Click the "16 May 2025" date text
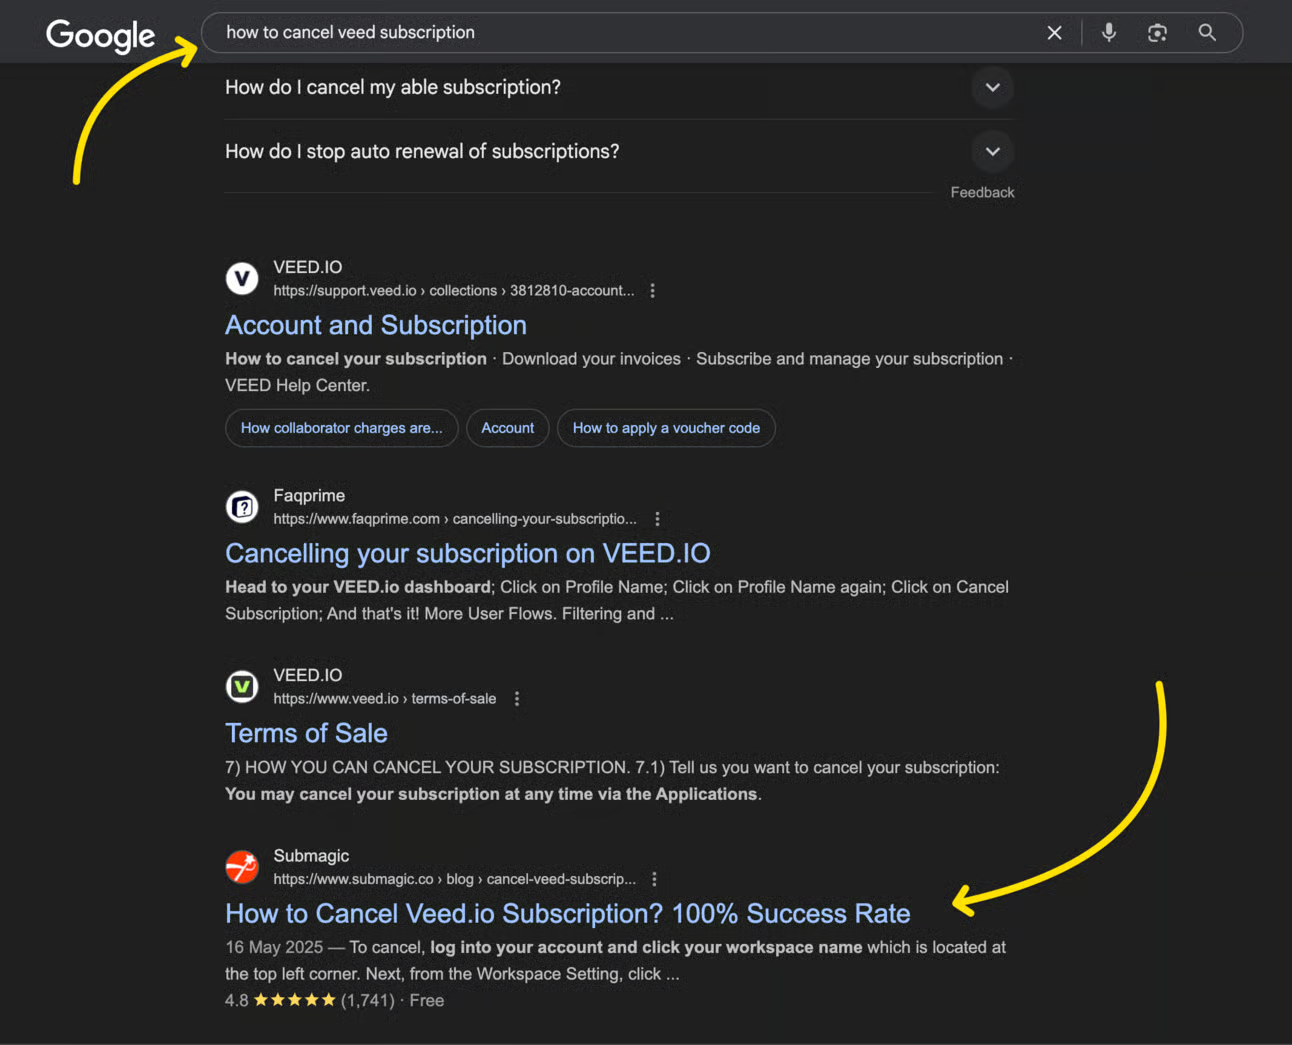1292x1045 pixels. pyautogui.click(x=274, y=947)
